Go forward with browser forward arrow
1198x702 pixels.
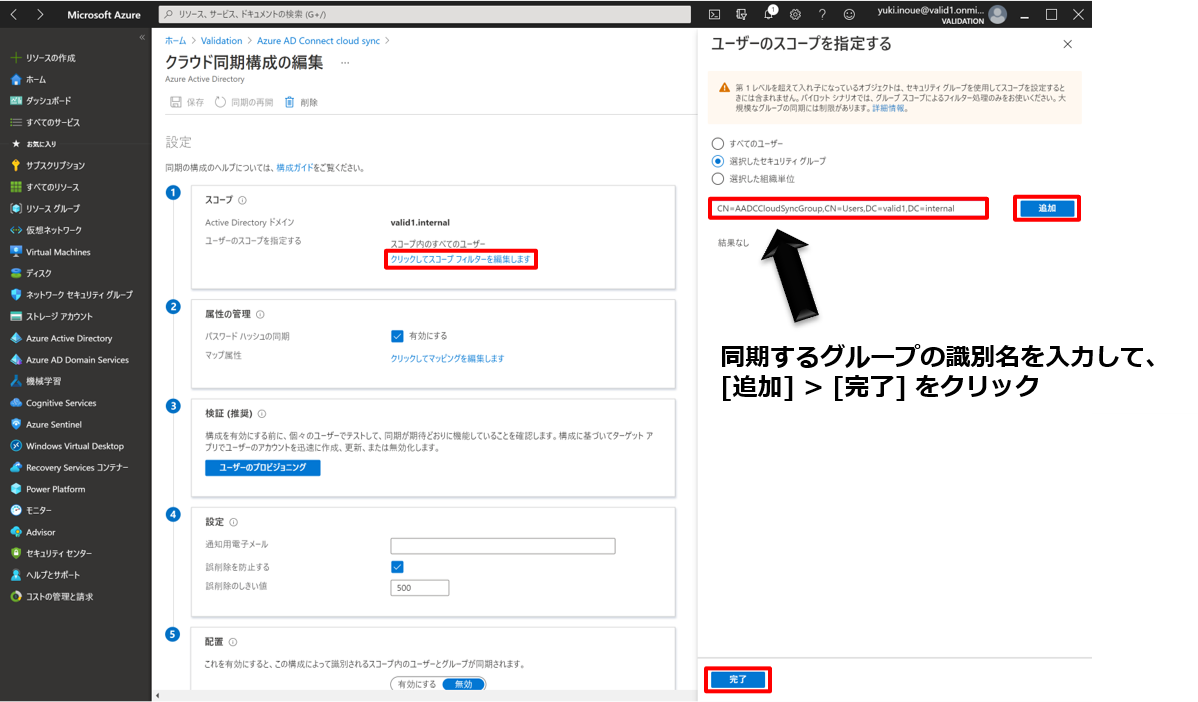[40, 15]
